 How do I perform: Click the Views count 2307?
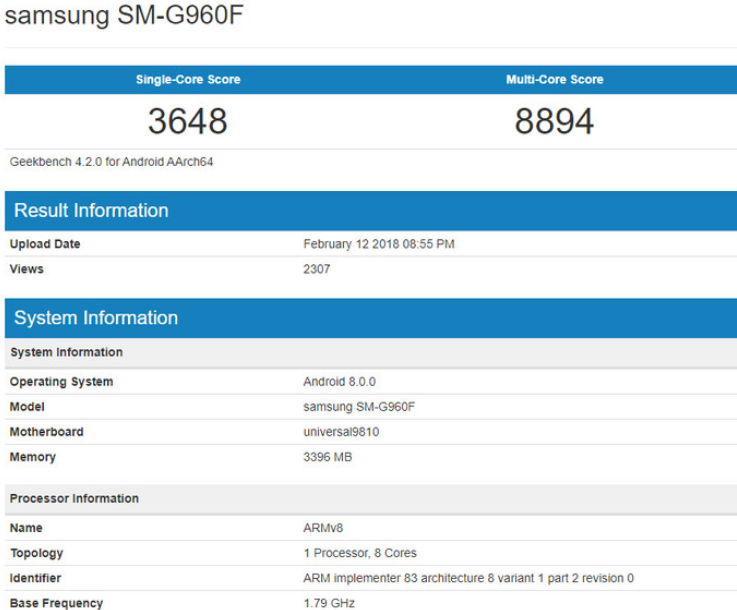(x=317, y=269)
